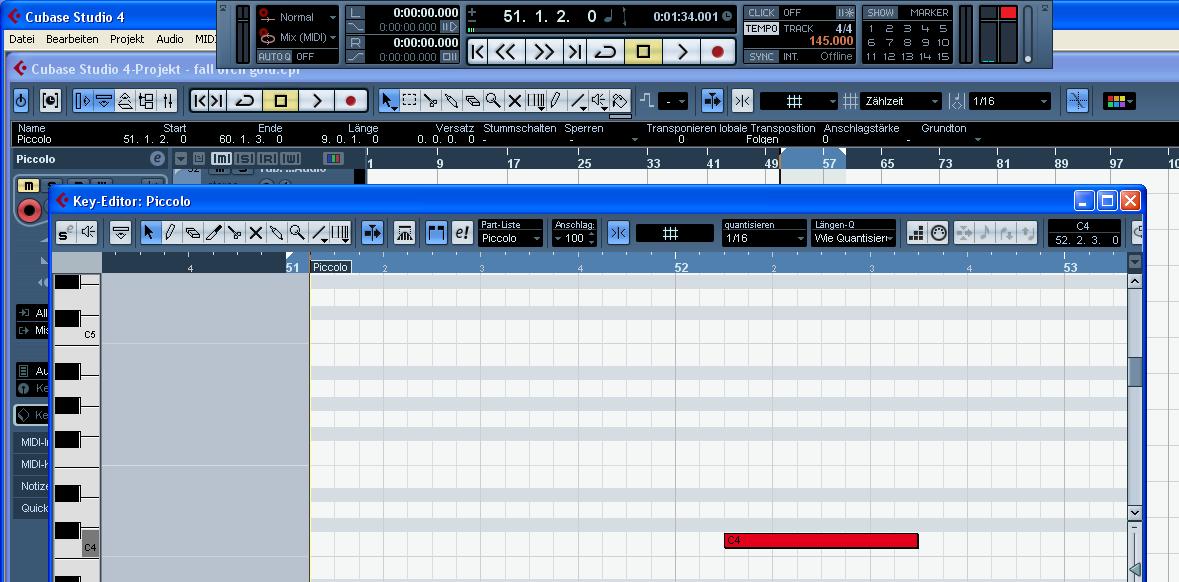The image size is (1179, 582).
Task: Toggle Autoscroll in Key-Editor toolbar
Action: [x=372, y=233]
